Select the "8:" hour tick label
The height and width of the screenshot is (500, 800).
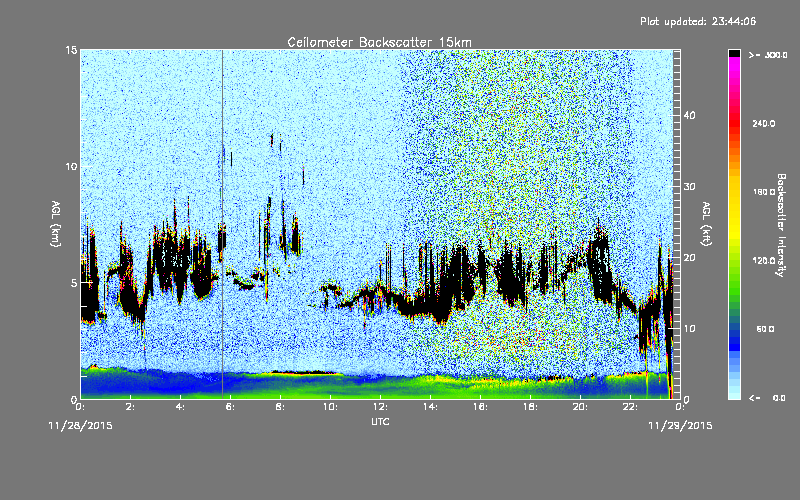[x=280, y=407]
